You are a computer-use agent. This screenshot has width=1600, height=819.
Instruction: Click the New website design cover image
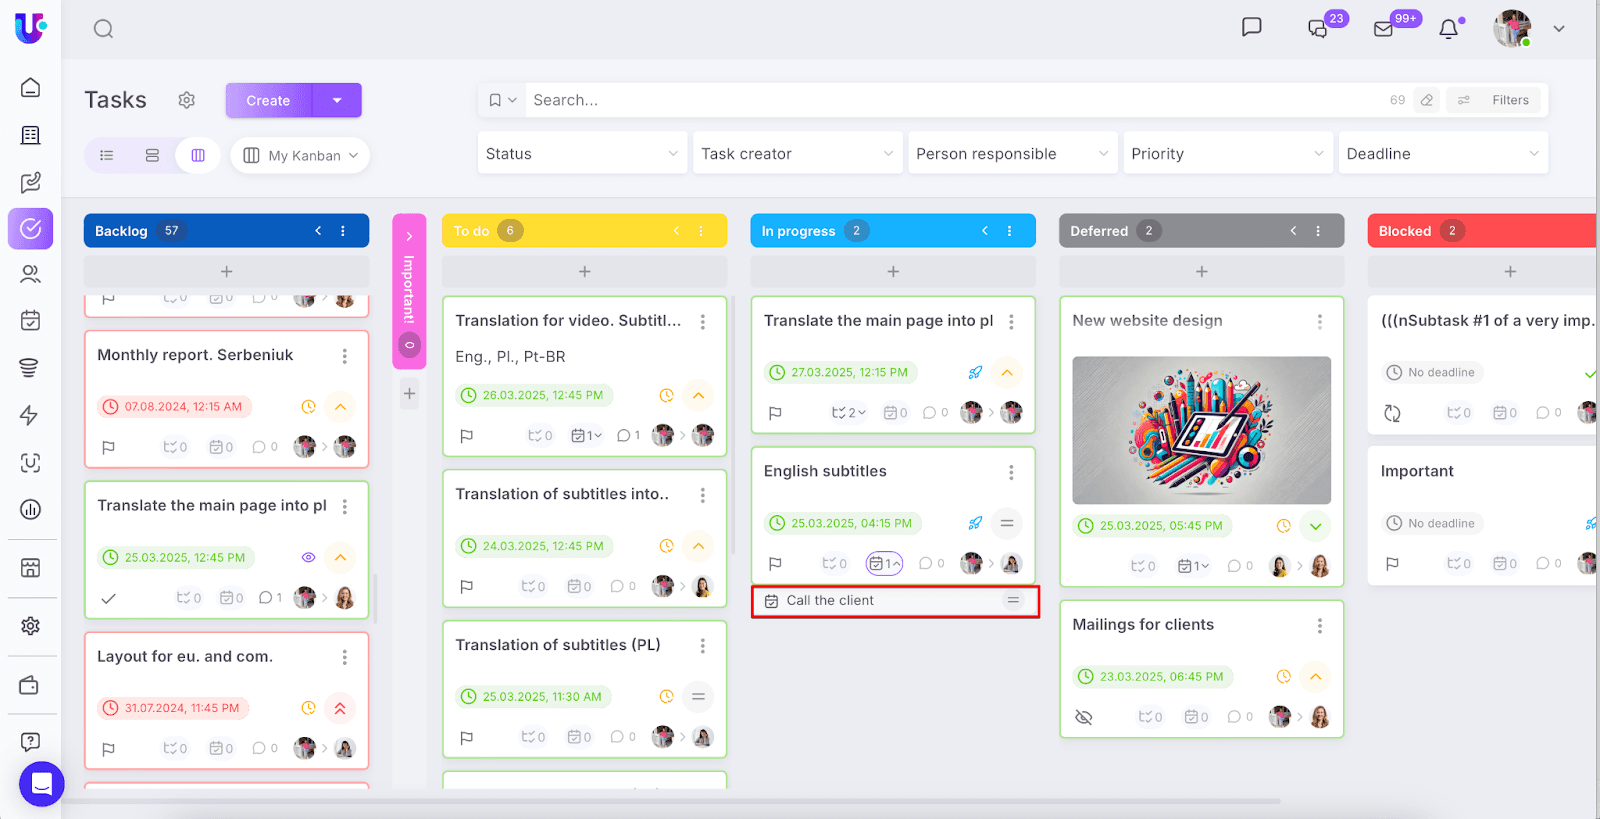point(1202,430)
